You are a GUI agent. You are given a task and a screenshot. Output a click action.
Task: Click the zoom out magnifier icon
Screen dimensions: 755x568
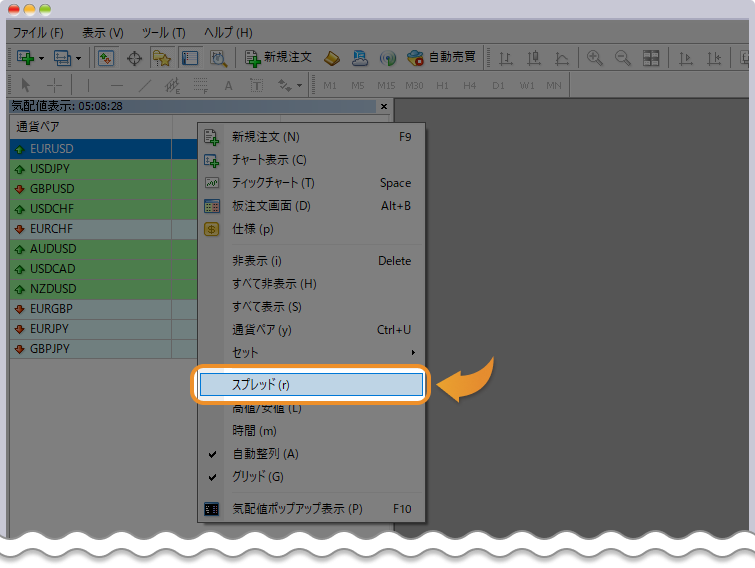(x=623, y=58)
